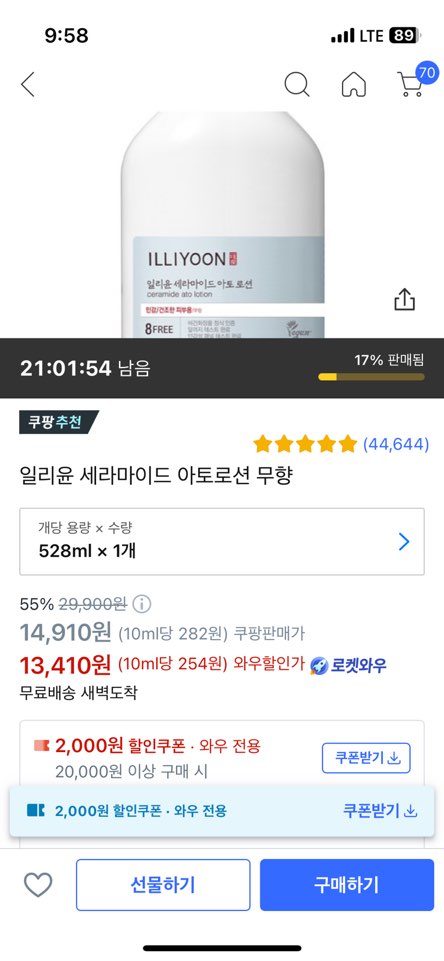This screenshot has width=444, height=961.
Task: Add to wishlist with heart icon
Action: 38,885
